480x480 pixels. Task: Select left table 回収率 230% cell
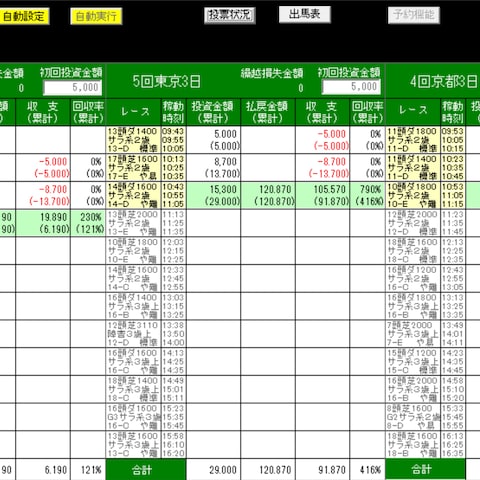click(88, 223)
